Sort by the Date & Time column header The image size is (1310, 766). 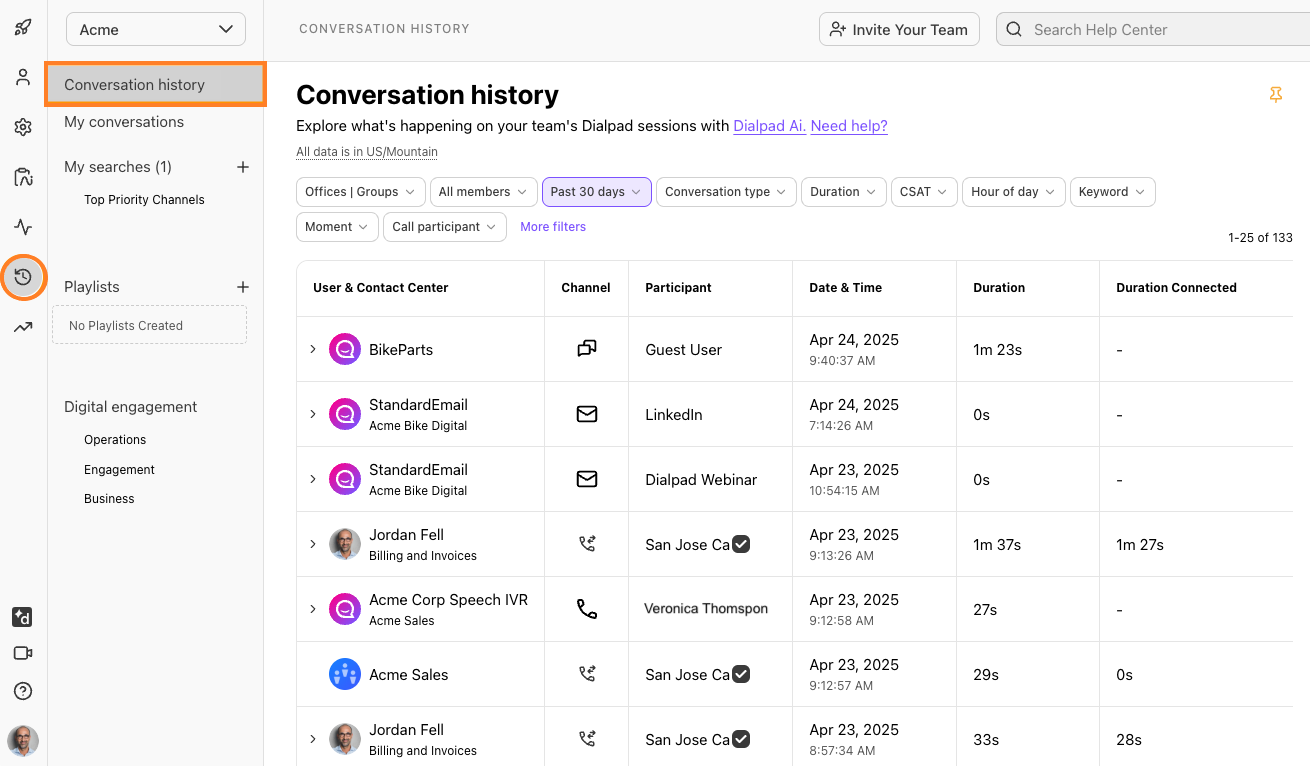pos(845,287)
